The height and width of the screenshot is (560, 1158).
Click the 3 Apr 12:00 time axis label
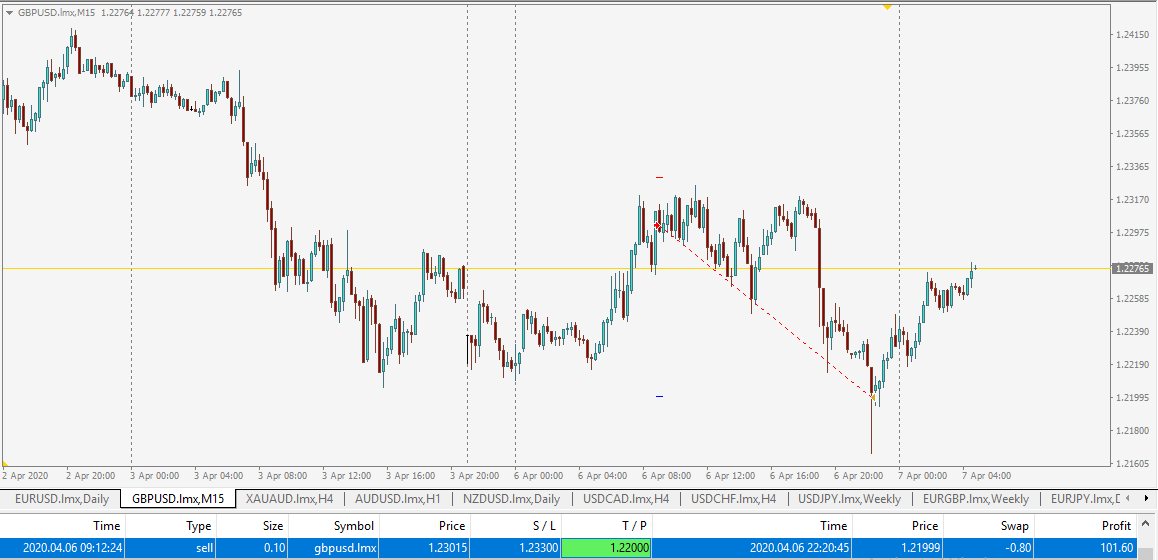[x=346, y=476]
